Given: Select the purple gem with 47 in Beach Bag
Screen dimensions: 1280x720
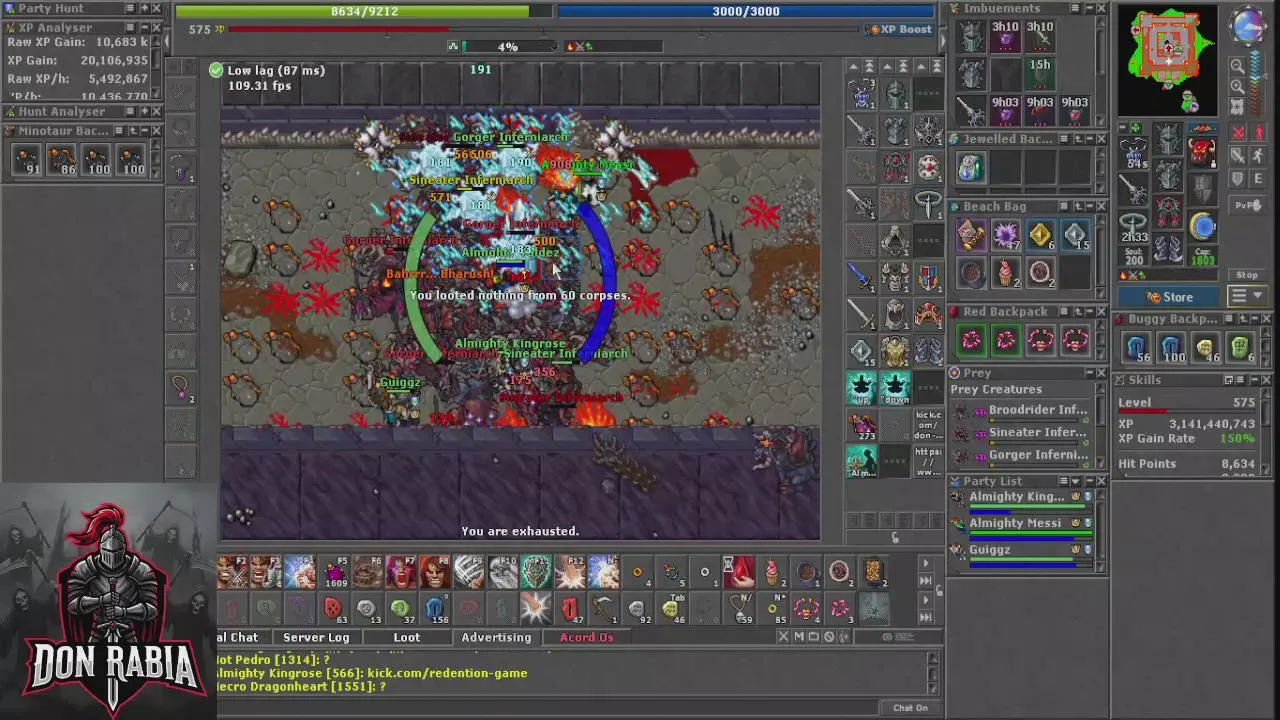Looking at the screenshot, I should click(x=1005, y=237).
